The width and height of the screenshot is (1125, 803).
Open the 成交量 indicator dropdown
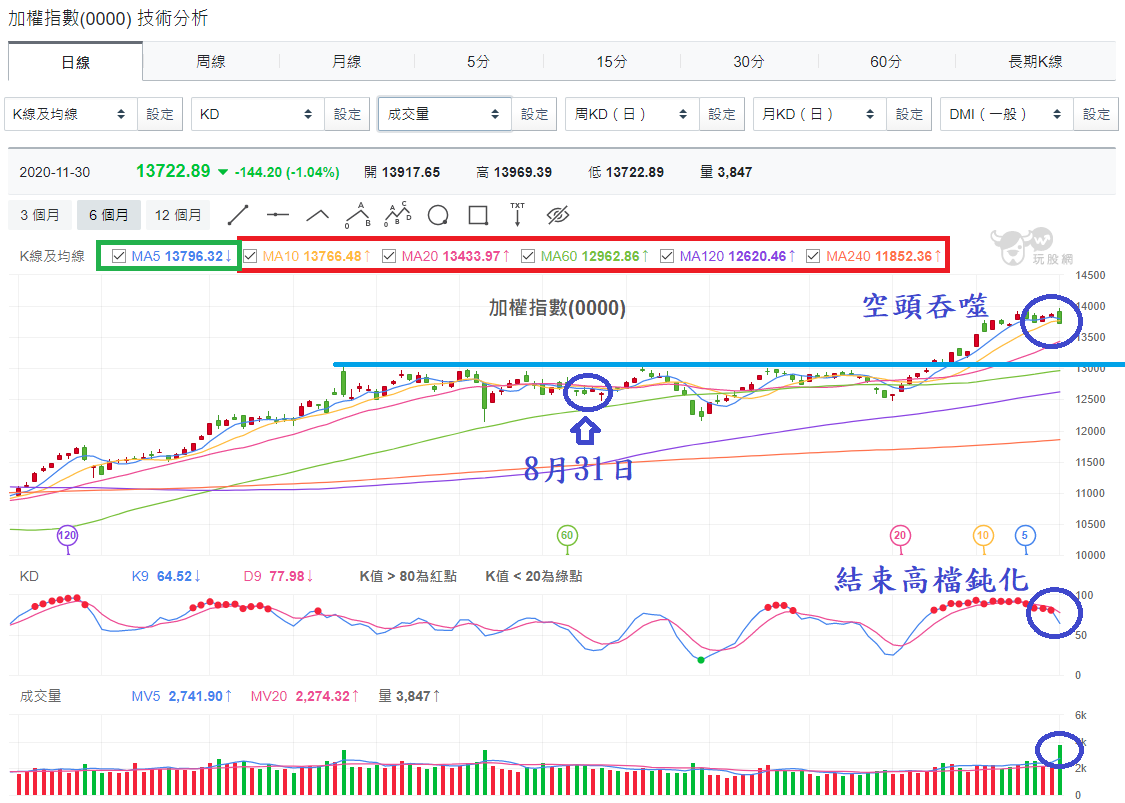click(x=445, y=114)
